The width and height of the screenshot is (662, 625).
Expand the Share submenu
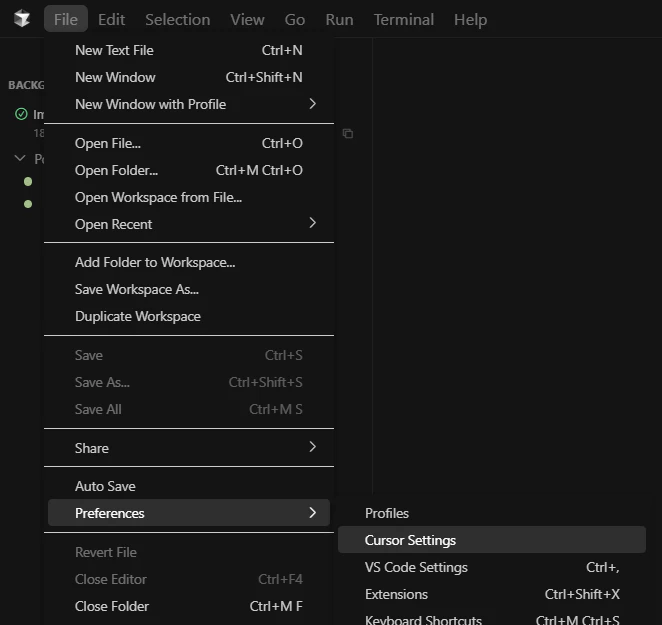coord(189,448)
